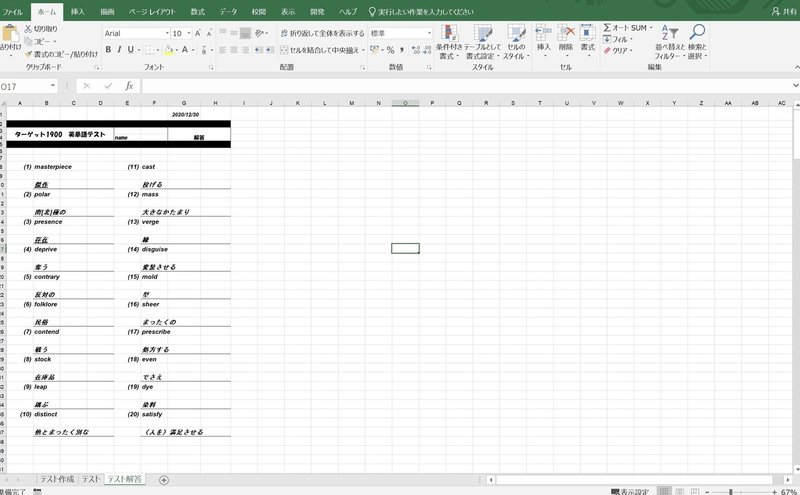Open Format as Table (テーブルとして書式設定)
800x495 pixels.
click(x=482, y=42)
